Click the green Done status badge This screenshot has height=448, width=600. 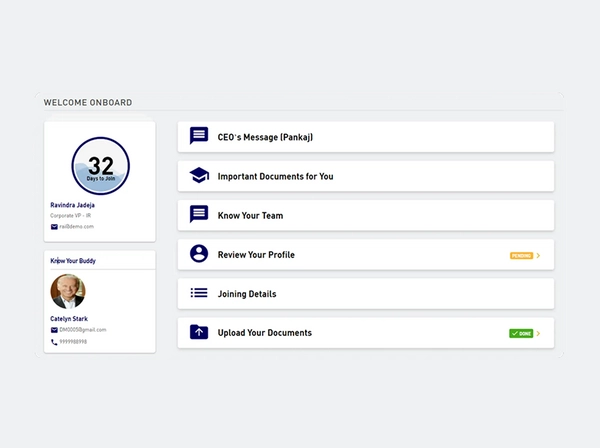point(521,333)
